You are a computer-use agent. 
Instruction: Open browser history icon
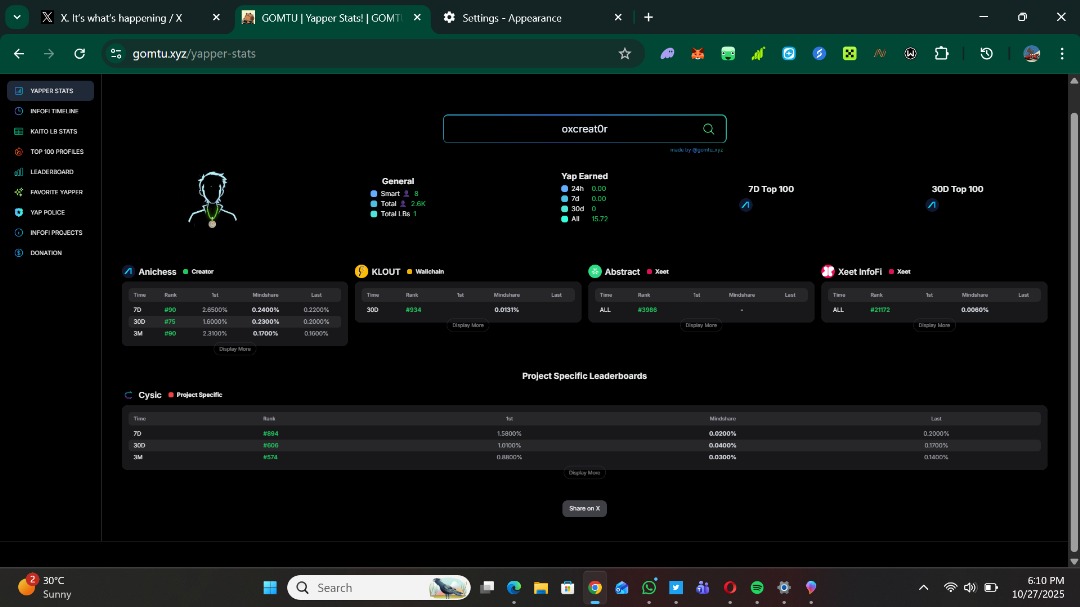(x=986, y=54)
